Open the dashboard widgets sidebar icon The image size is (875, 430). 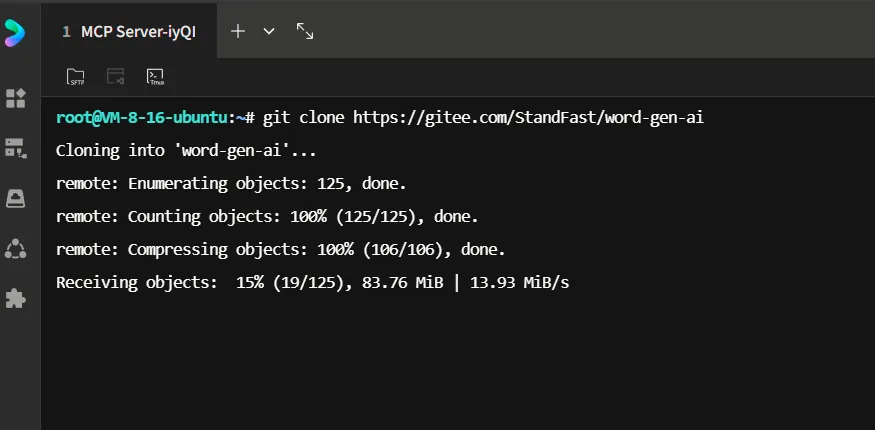coord(16,98)
